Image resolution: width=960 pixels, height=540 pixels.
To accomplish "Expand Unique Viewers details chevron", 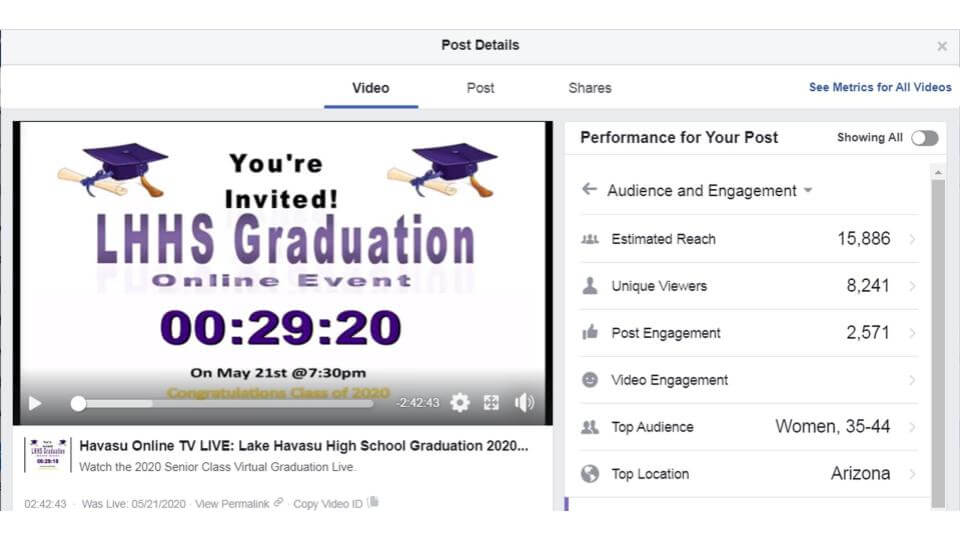I will pos(912,286).
